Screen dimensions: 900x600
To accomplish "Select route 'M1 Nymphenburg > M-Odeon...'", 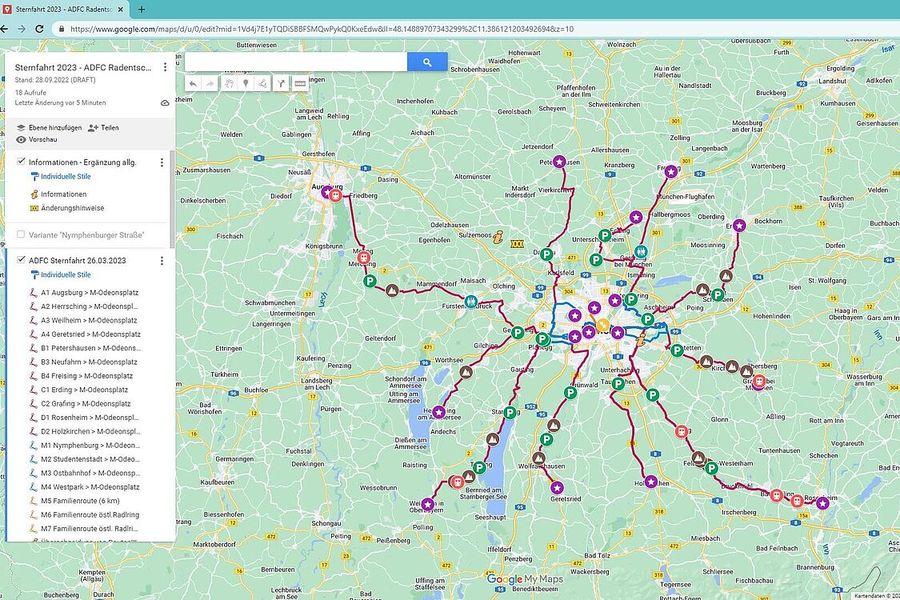I will click(85, 445).
